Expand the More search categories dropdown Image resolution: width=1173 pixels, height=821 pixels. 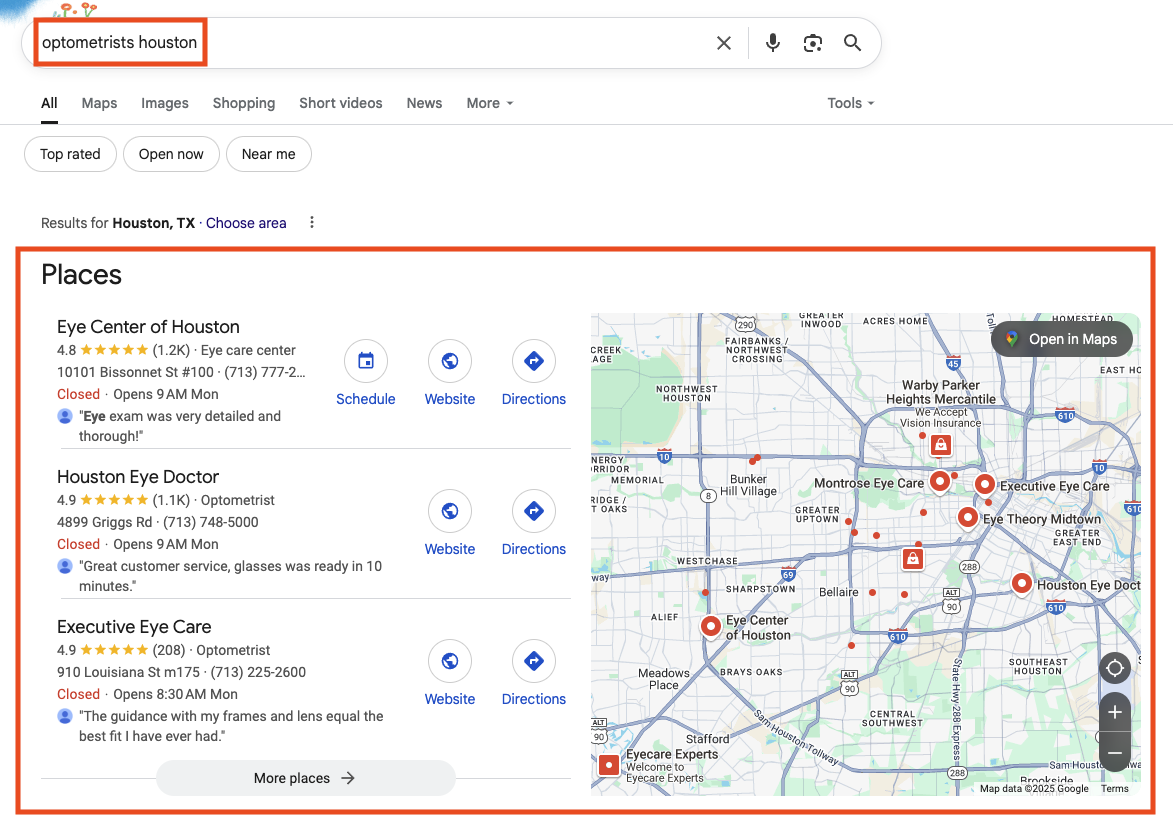489,103
